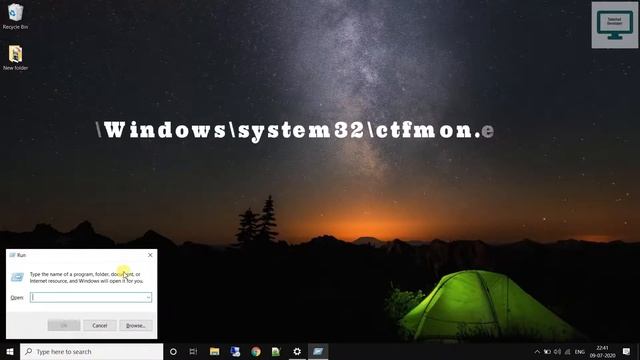Click the Browse... button in Run
This screenshot has width=640, height=360.
click(136, 326)
